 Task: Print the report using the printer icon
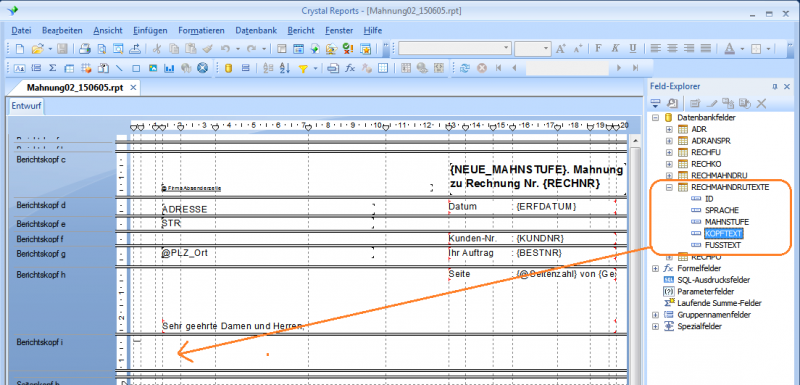pos(84,49)
